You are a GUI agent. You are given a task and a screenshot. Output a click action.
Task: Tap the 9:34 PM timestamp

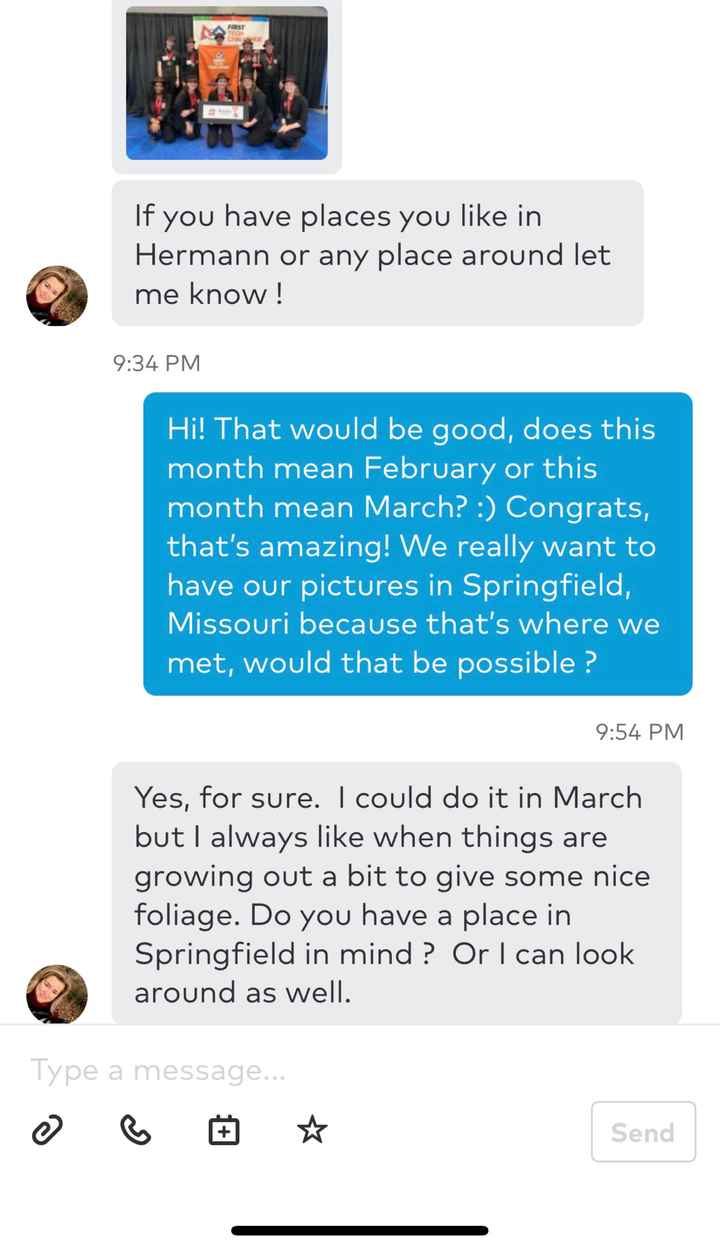click(x=157, y=364)
